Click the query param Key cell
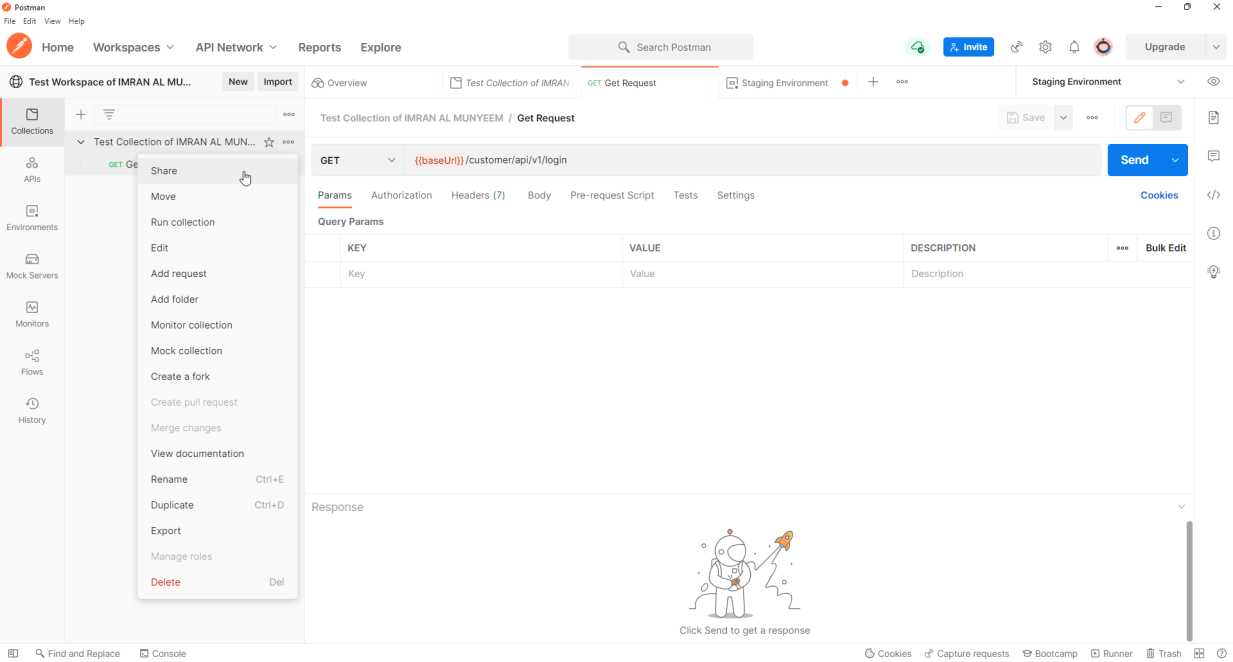This screenshot has width=1233, height=662. tap(481, 274)
